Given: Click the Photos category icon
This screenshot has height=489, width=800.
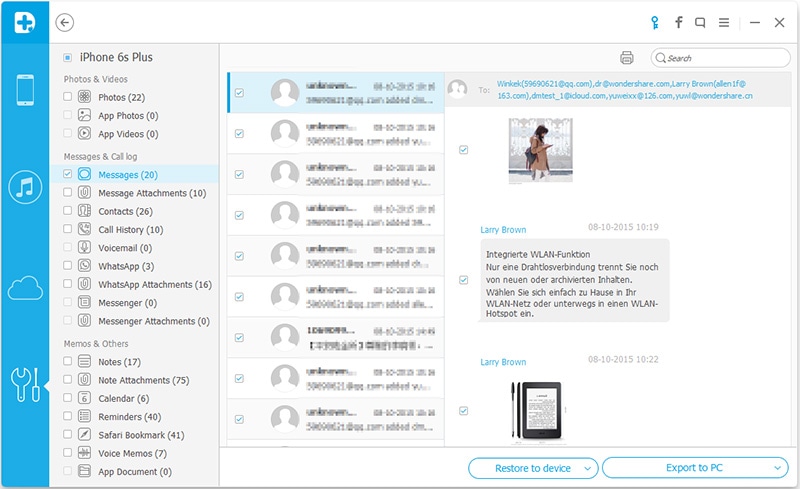Looking at the screenshot, I should pos(84,96).
